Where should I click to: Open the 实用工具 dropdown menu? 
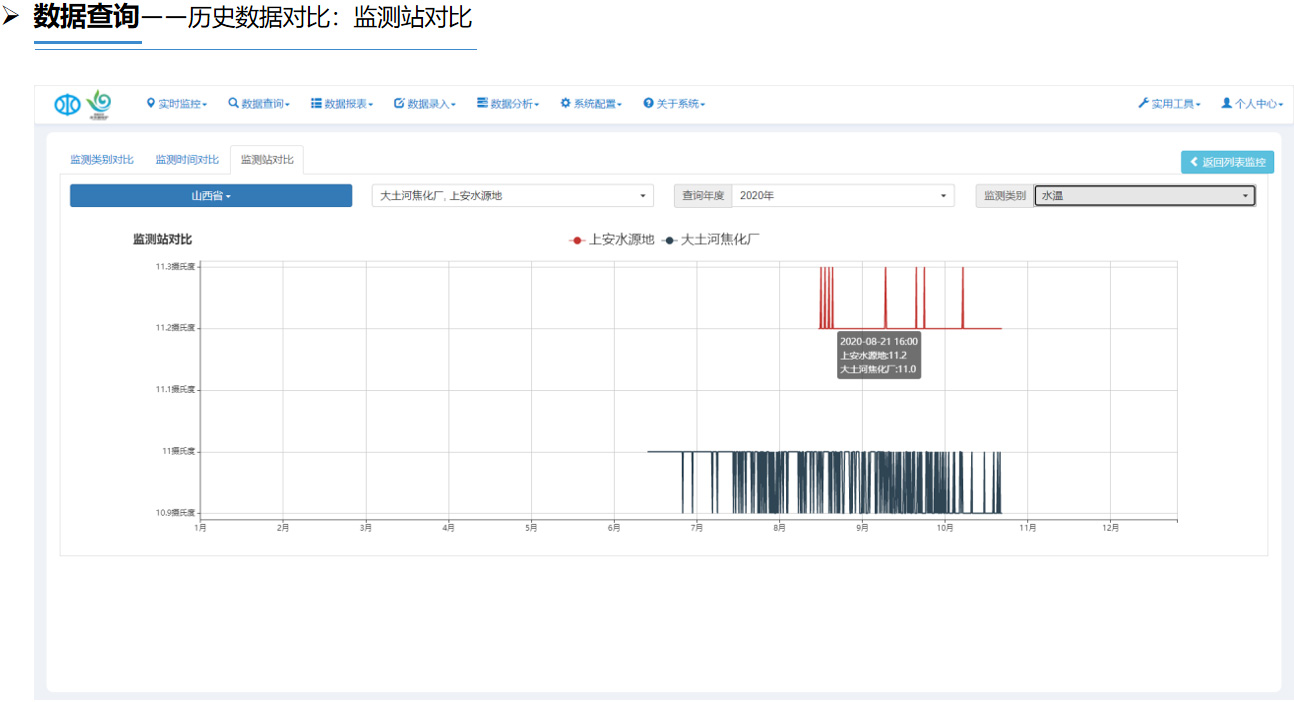click(1169, 104)
